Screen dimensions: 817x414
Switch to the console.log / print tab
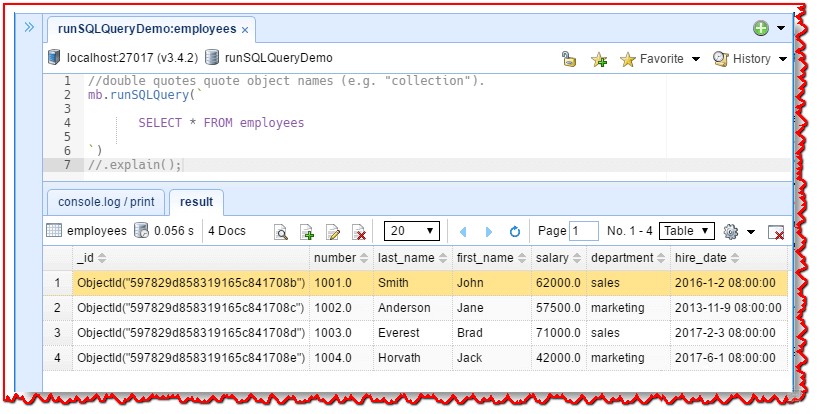(x=106, y=201)
